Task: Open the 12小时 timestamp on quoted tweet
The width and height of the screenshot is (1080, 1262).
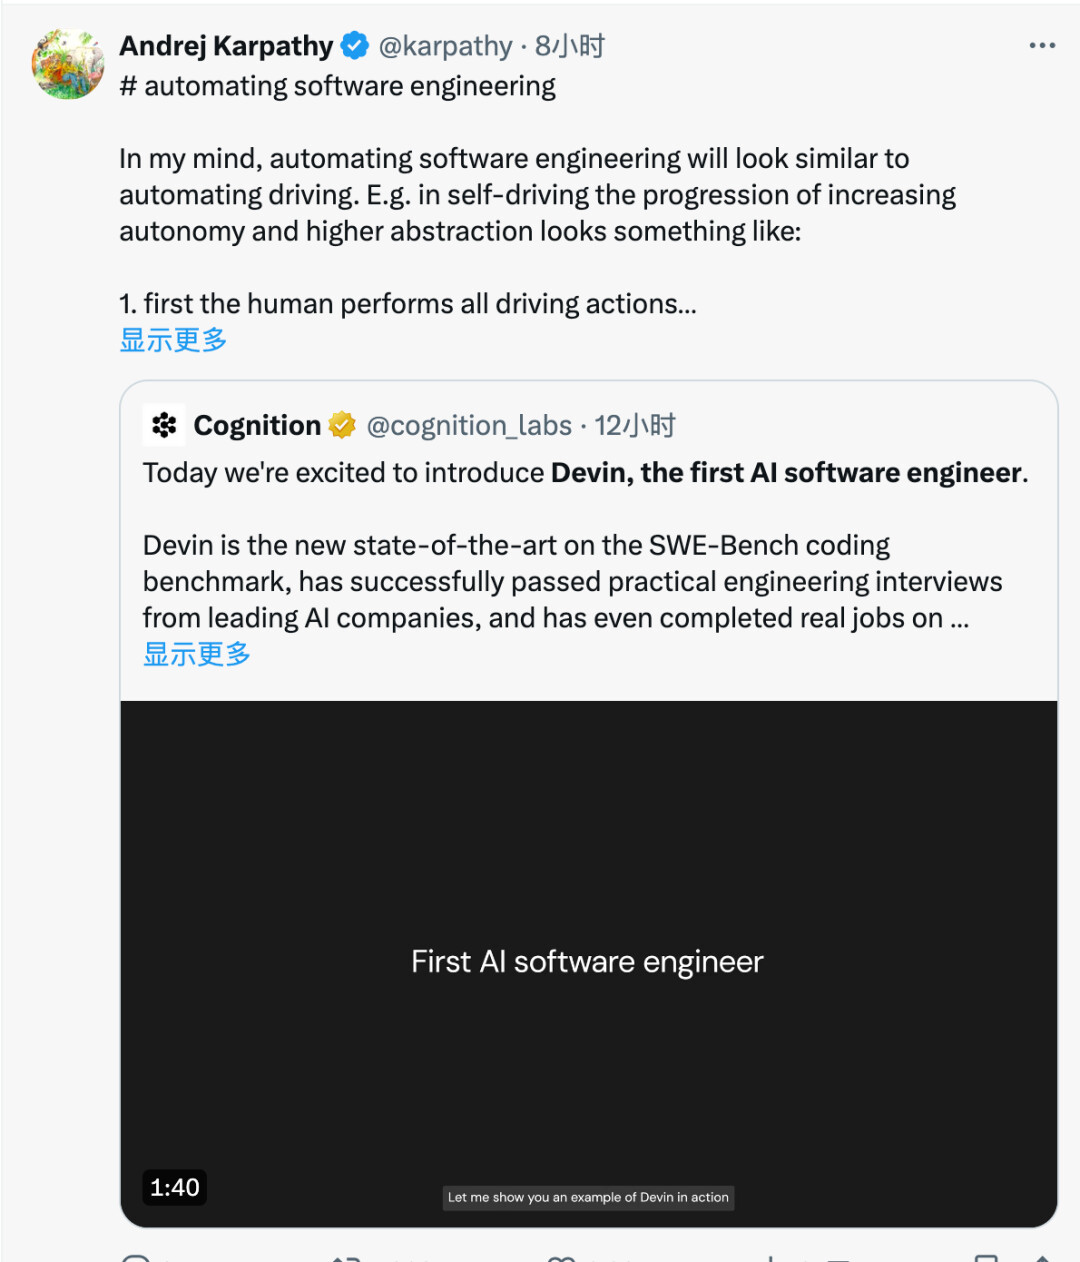Action: pos(635,425)
